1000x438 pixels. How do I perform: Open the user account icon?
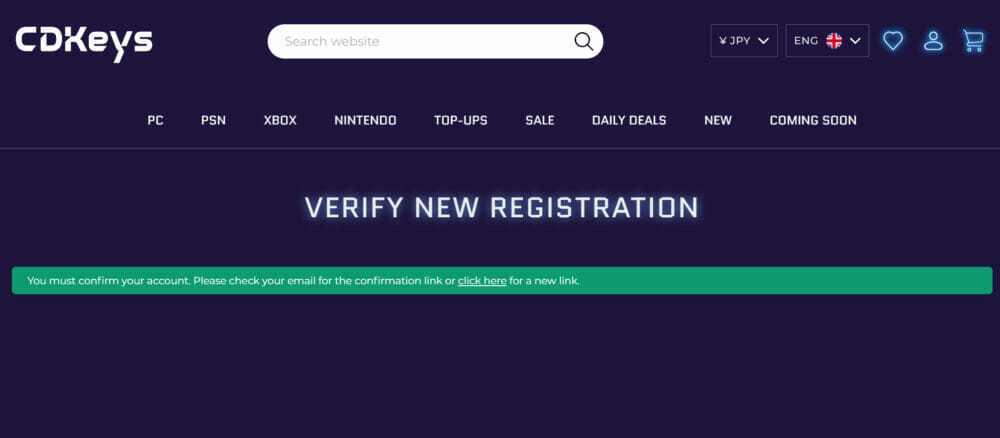click(x=933, y=41)
